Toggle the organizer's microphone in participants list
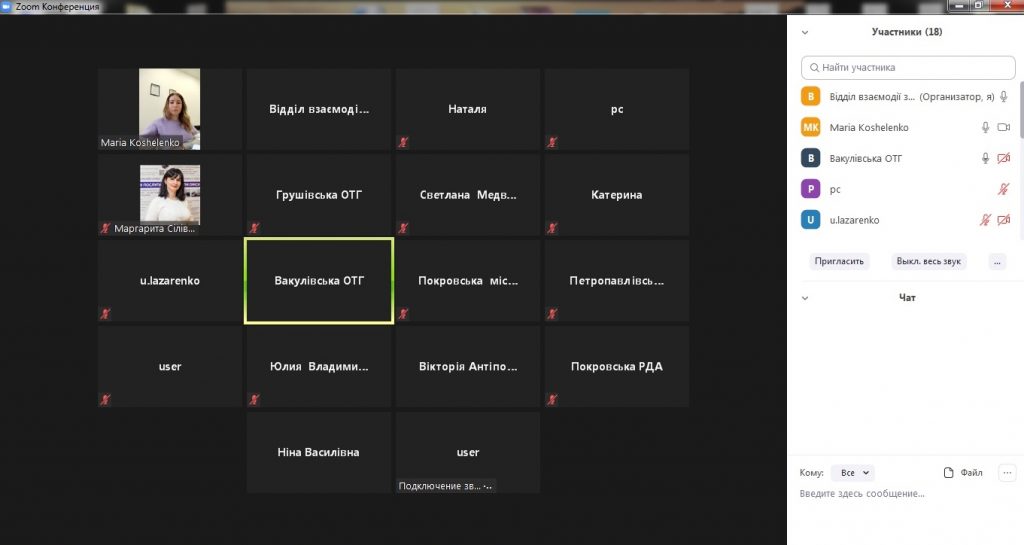 pos(1004,97)
